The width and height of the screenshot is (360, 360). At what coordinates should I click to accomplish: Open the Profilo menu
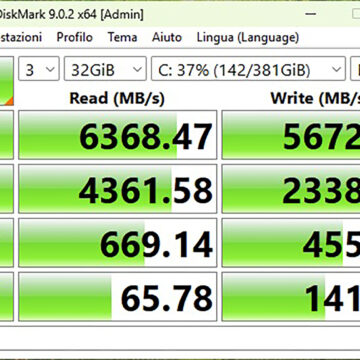point(74,37)
